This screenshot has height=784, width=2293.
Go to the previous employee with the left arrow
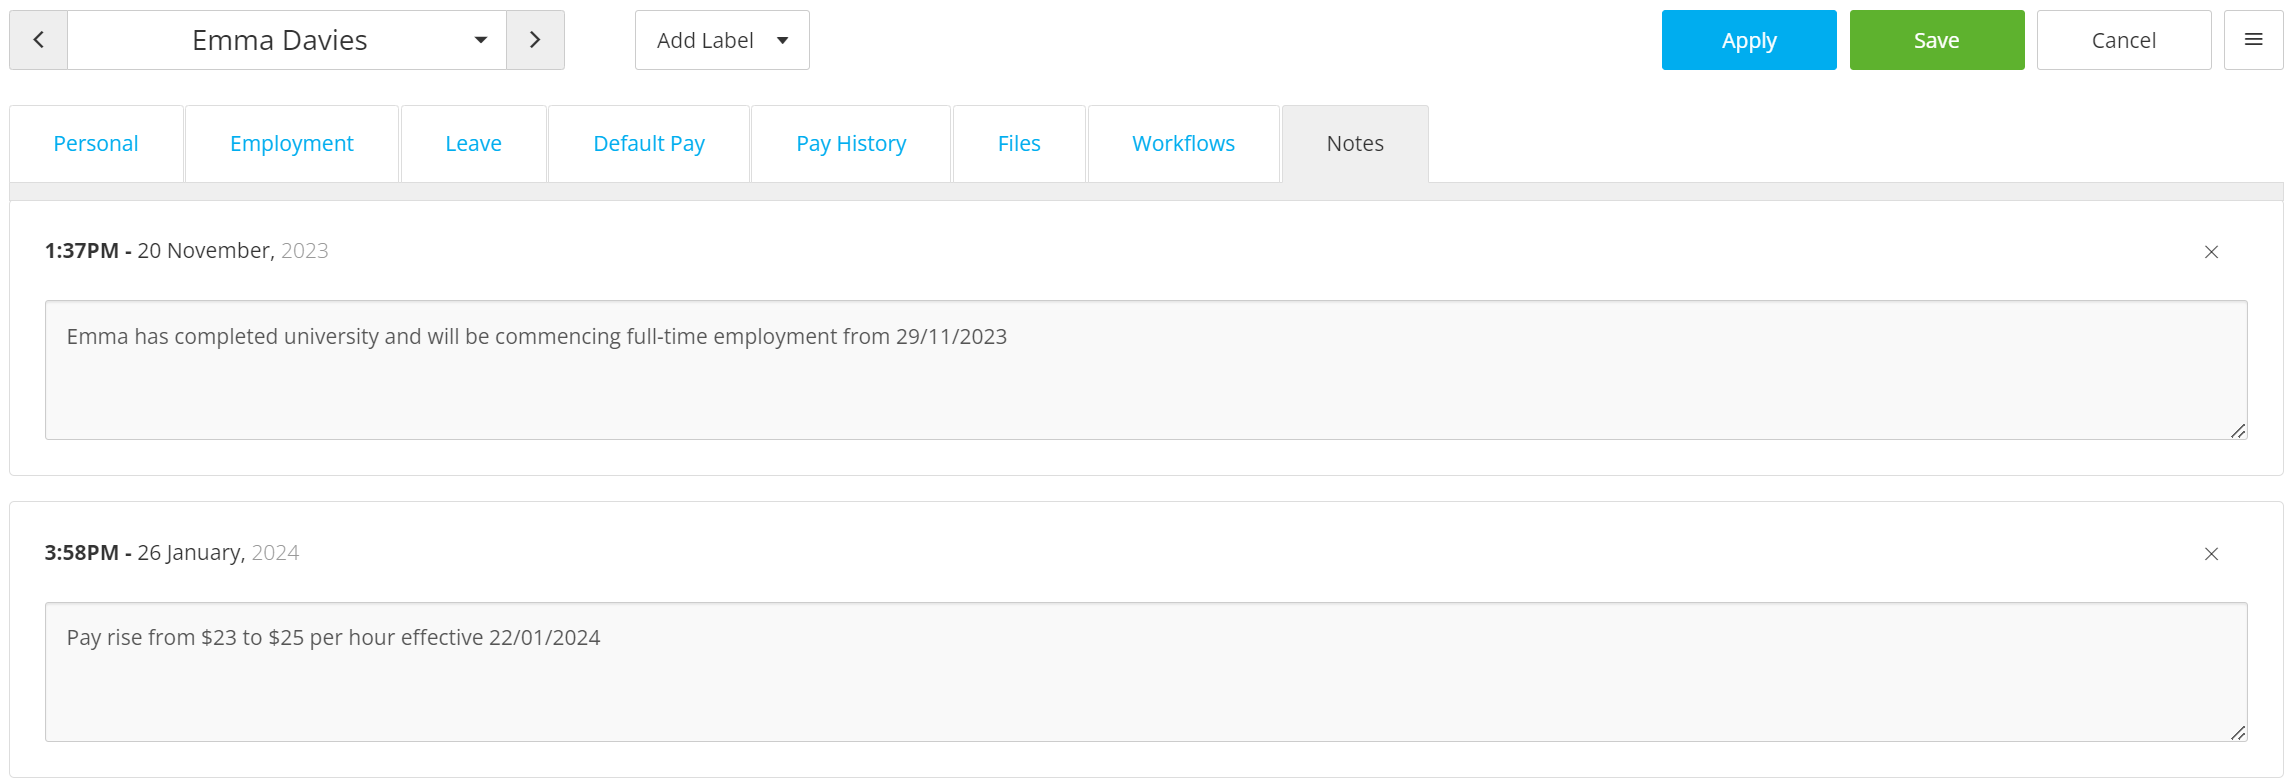click(38, 40)
